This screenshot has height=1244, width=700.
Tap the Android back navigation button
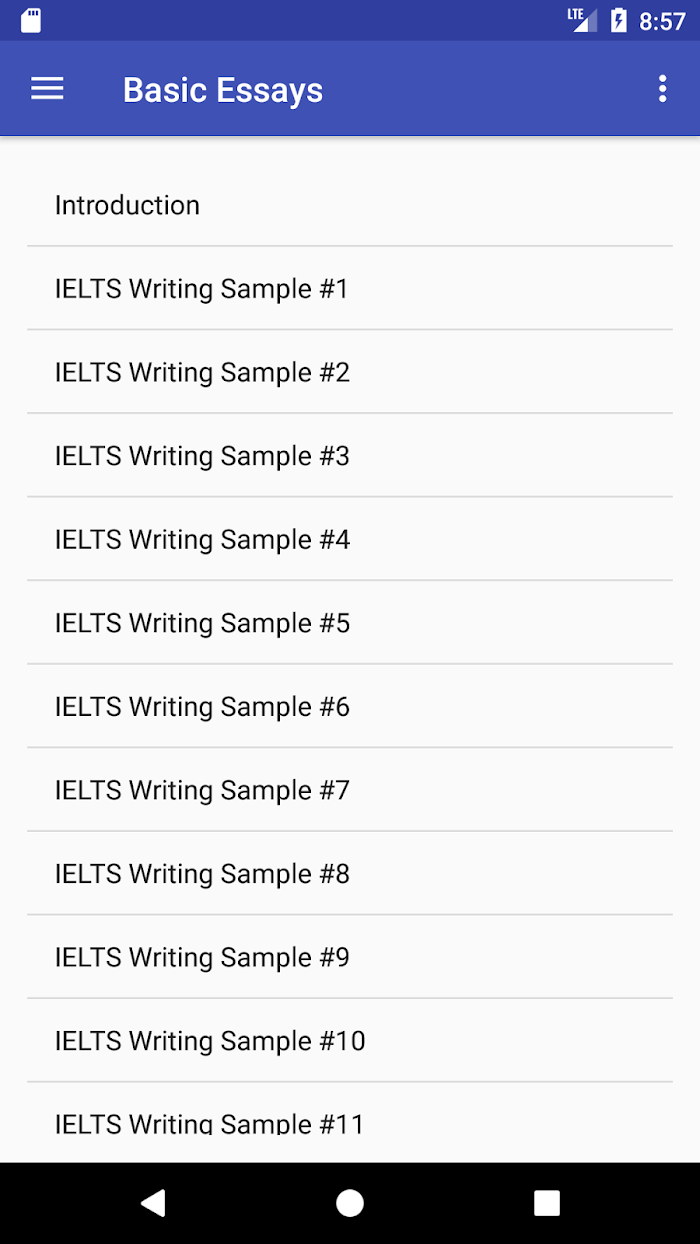tap(152, 1203)
